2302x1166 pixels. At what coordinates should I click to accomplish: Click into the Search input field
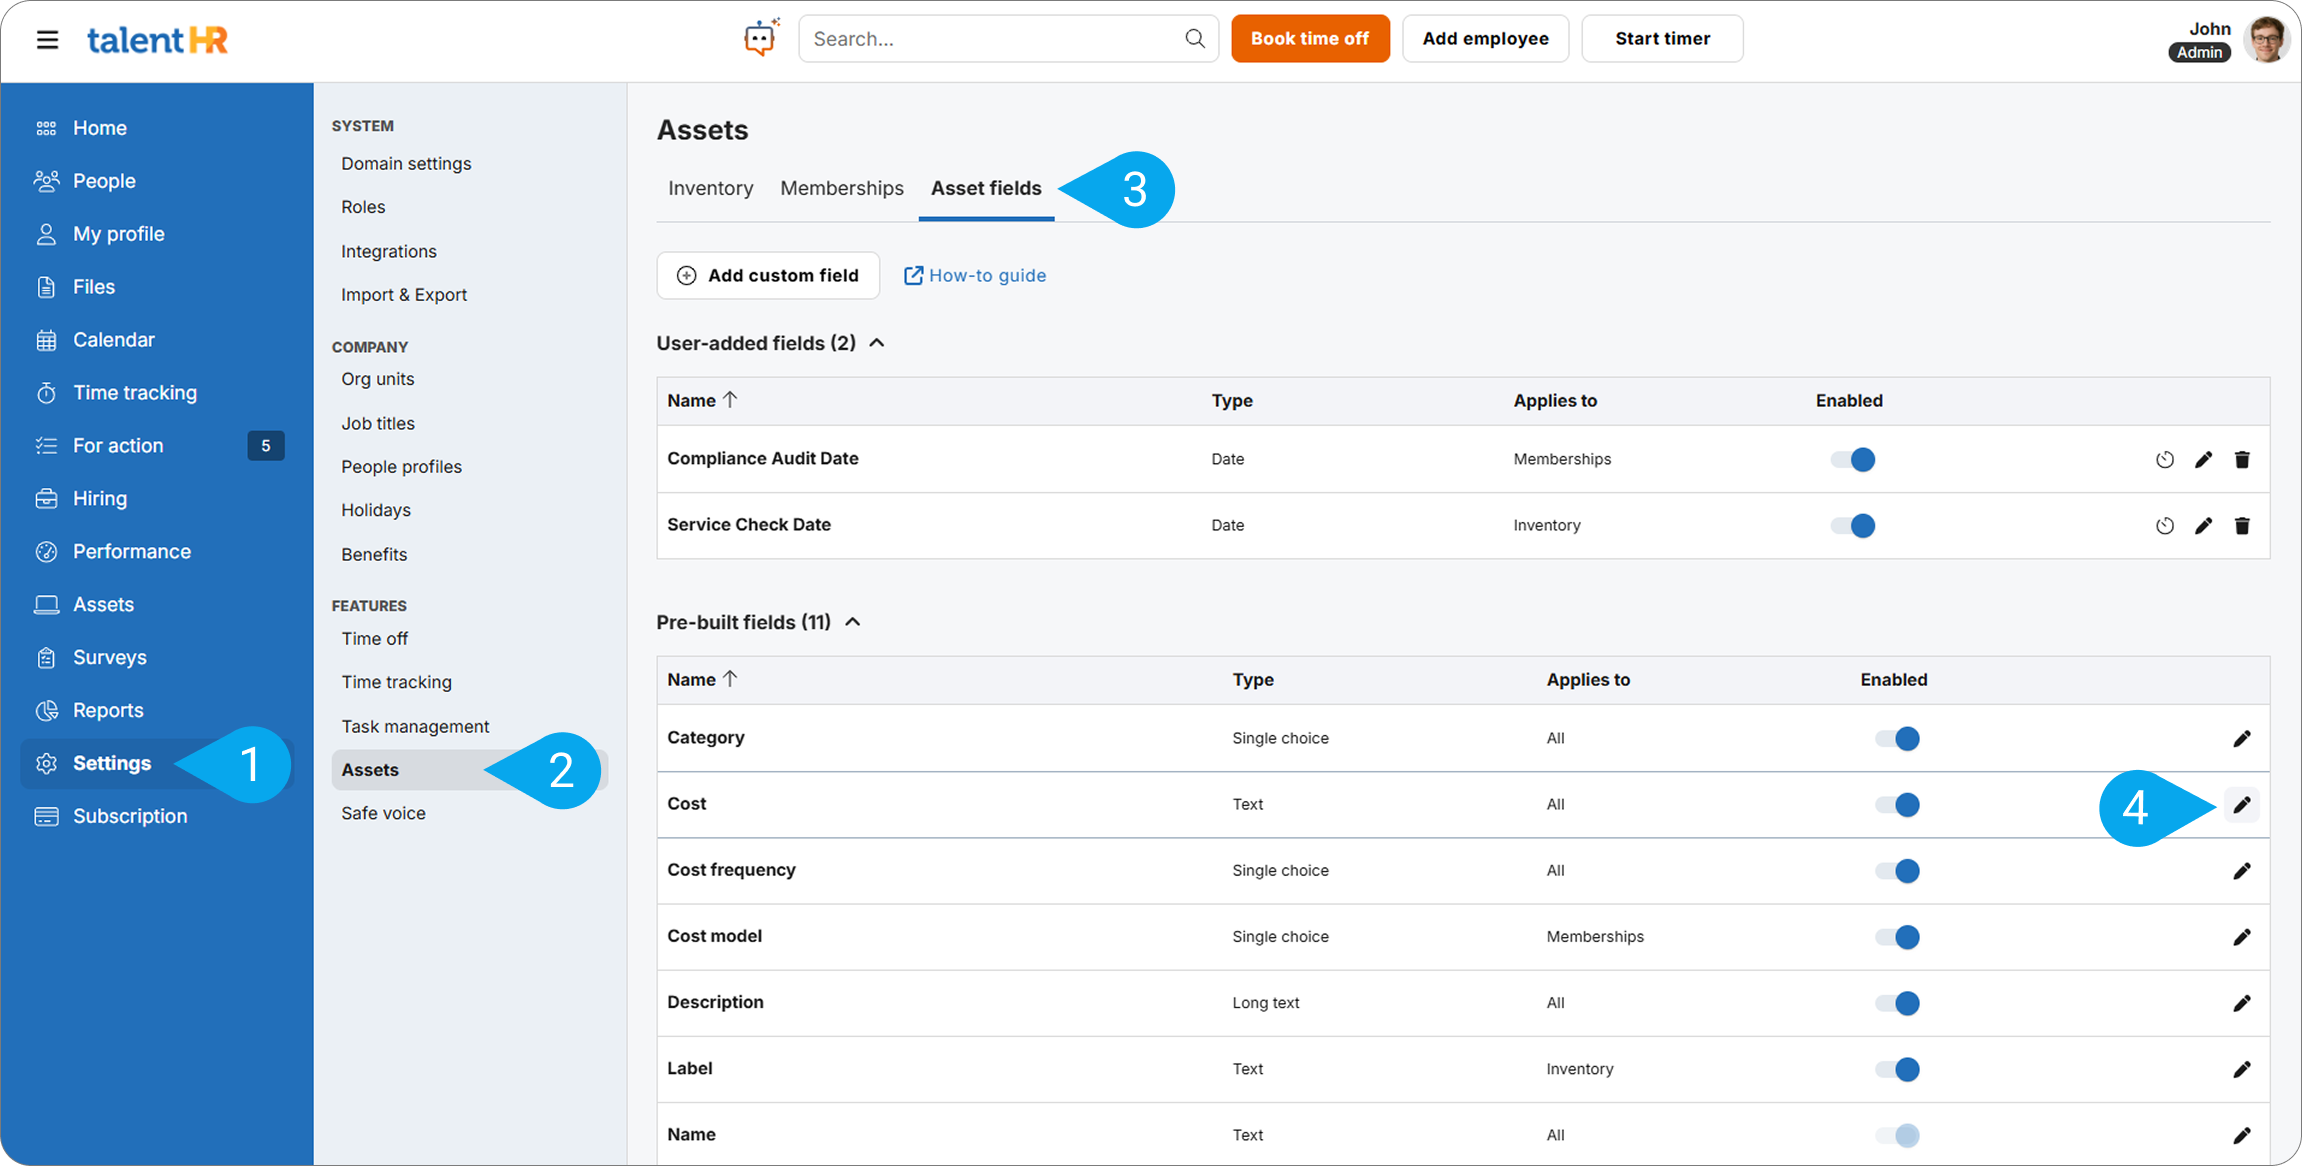[x=990, y=39]
